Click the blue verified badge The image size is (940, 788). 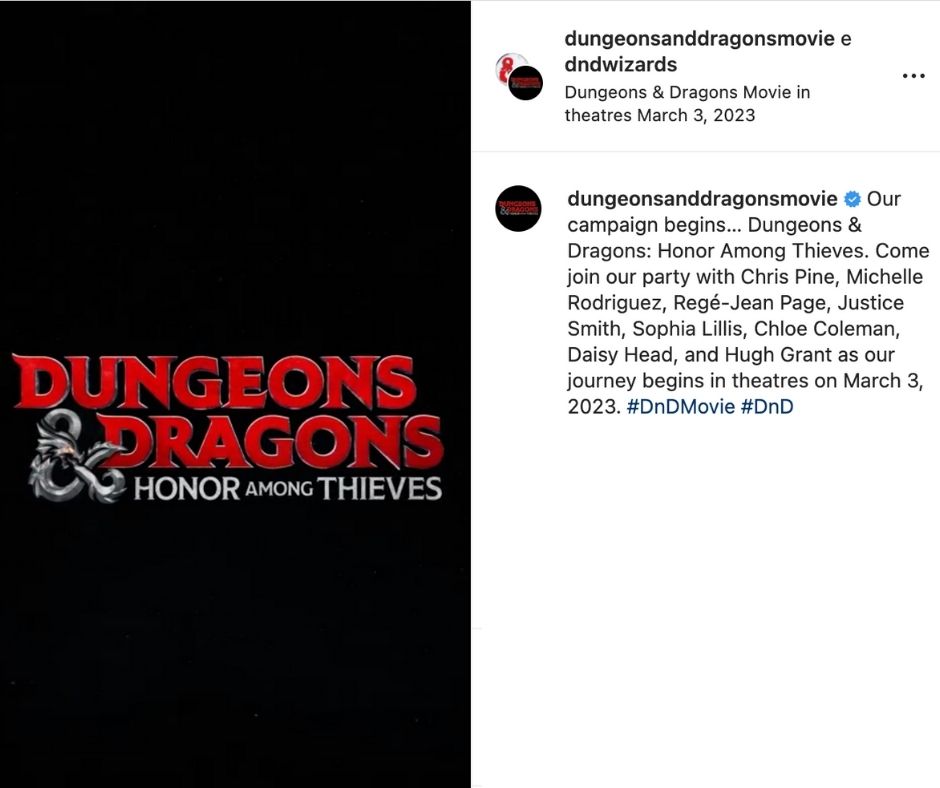coord(852,199)
